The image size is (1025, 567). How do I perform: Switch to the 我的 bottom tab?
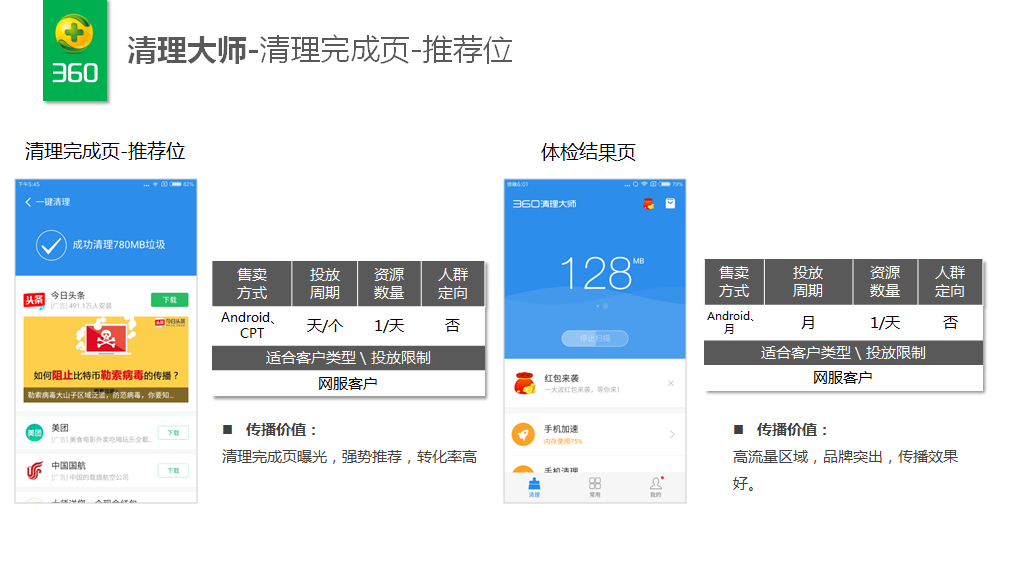[x=656, y=487]
